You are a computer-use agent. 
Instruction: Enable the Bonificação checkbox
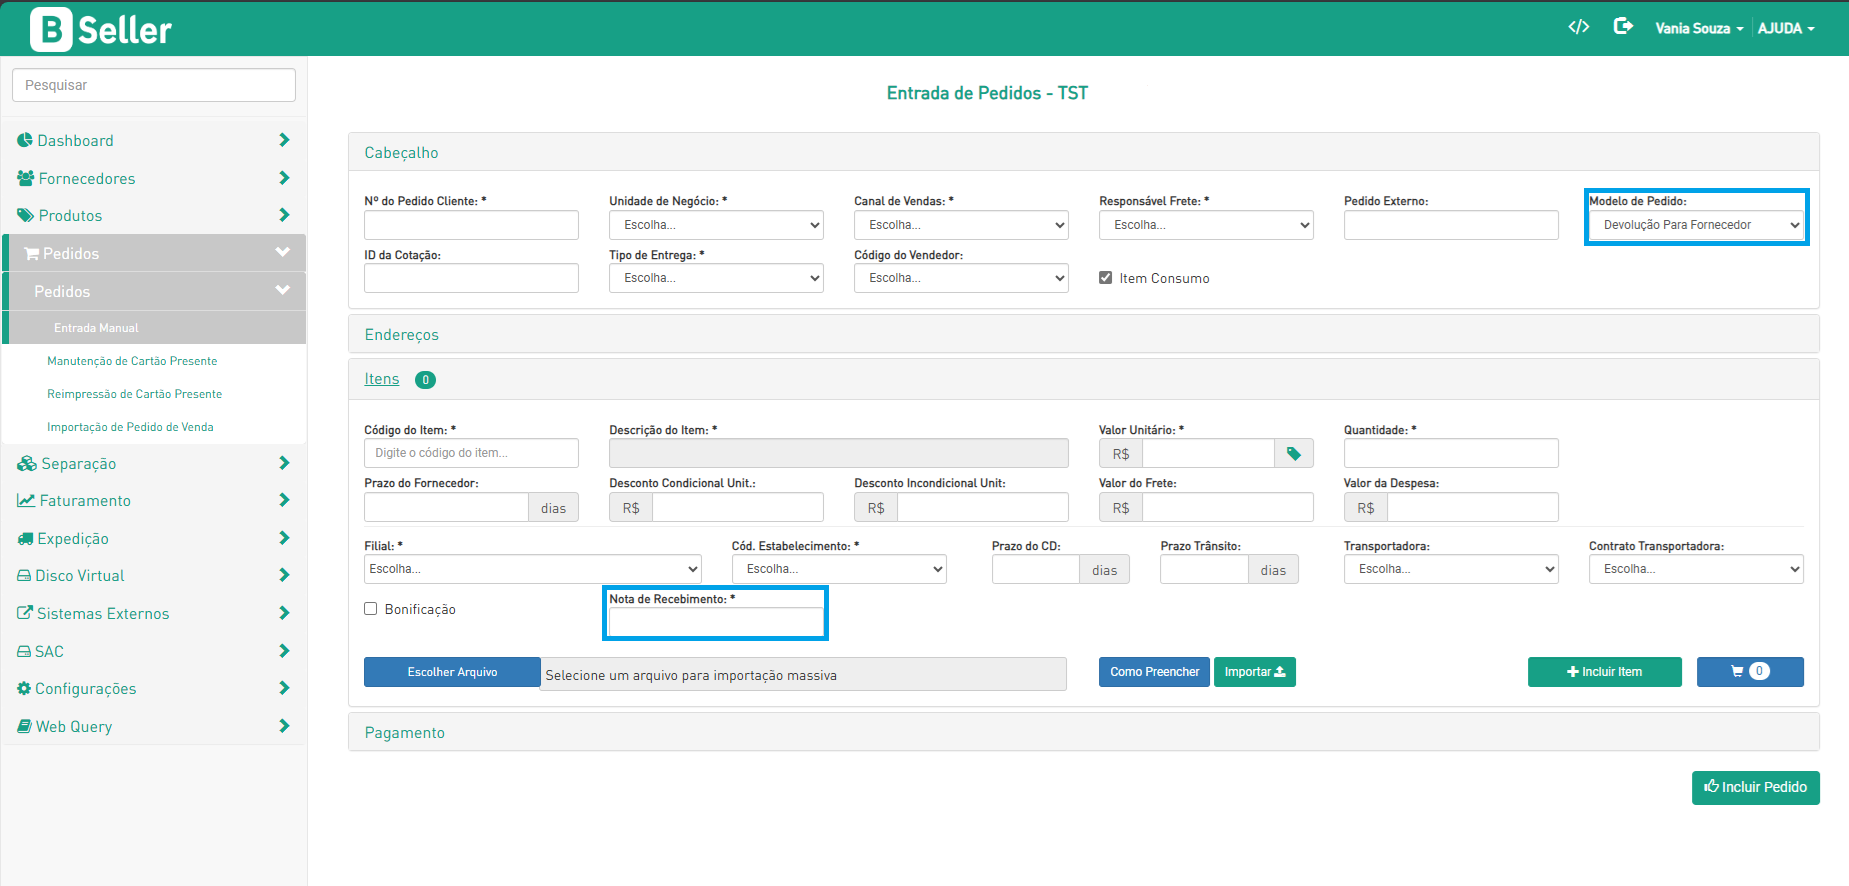pyautogui.click(x=371, y=609)
